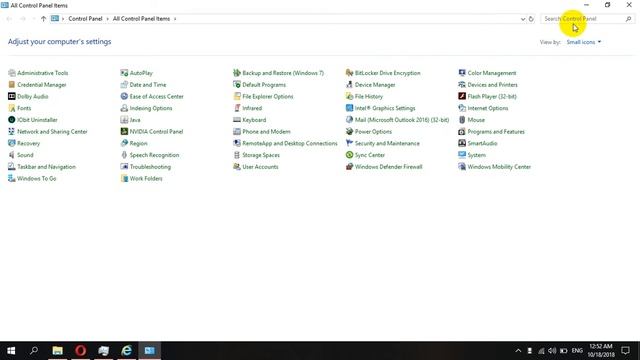640x360 pixels.
Task: Expand the address bar history dropdown
Action: (x=523, y=19)
